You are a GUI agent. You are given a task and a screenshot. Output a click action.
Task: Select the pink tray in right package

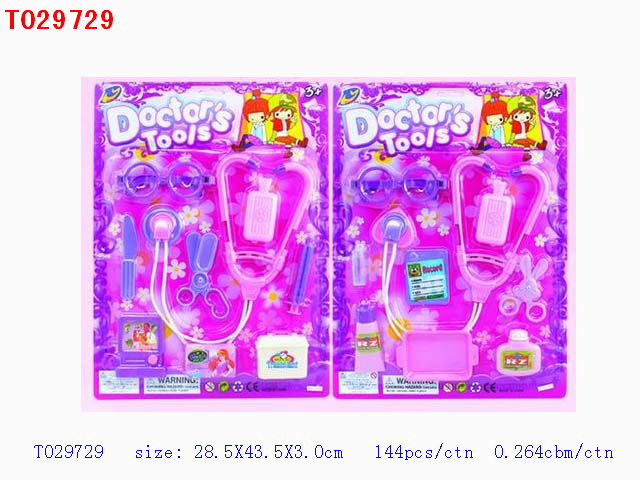coord(437,353)
